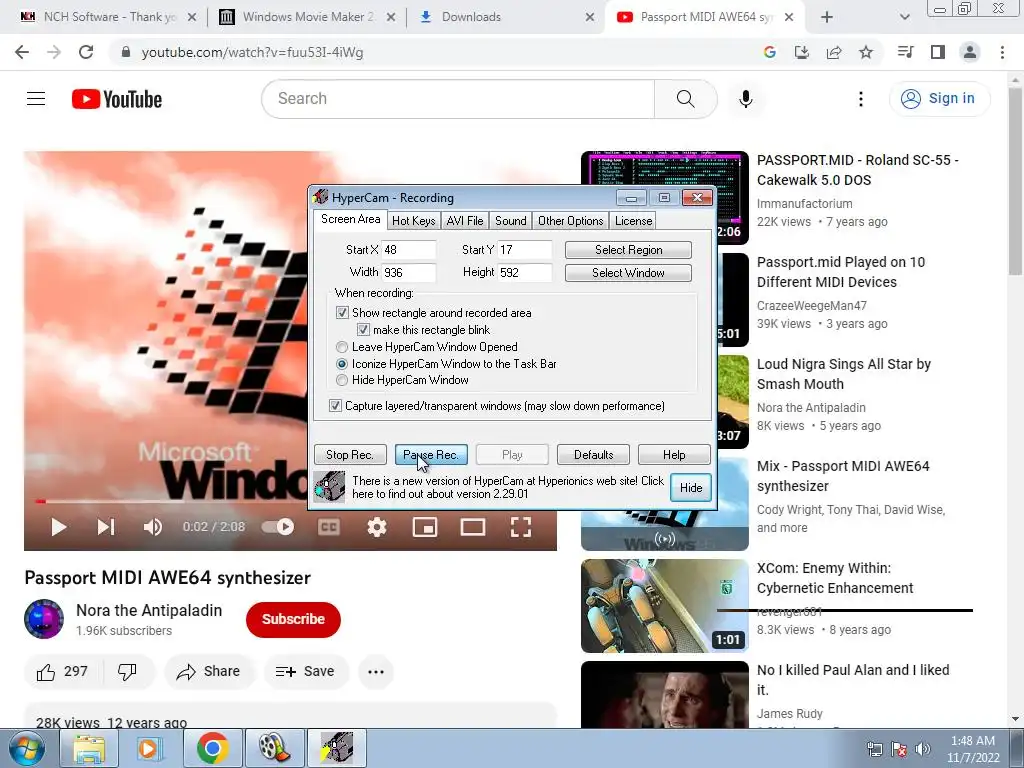Open PASSPORT.MID Roland SC-55 video thumbnail
The height and width of the screenshot is (768, 1024).
tap(665, 198)
